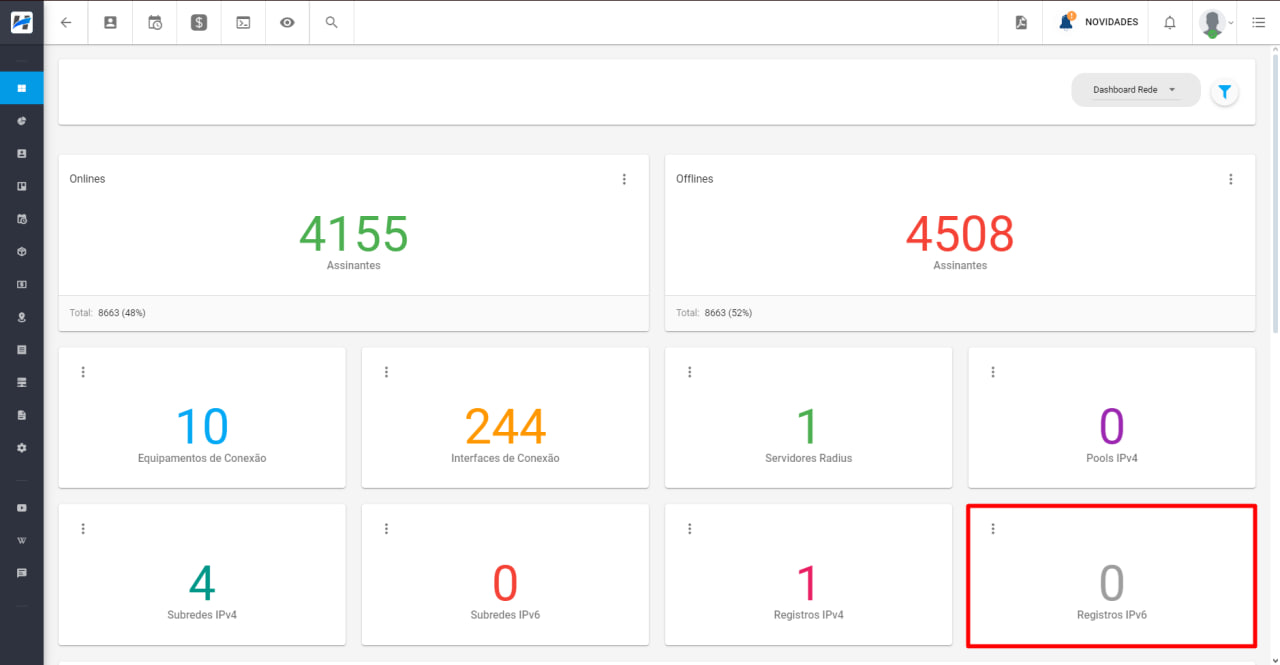This screenshot has width=1280, height=665.
Task: Click the dollar sign financial icon
Action: (199, 22)
